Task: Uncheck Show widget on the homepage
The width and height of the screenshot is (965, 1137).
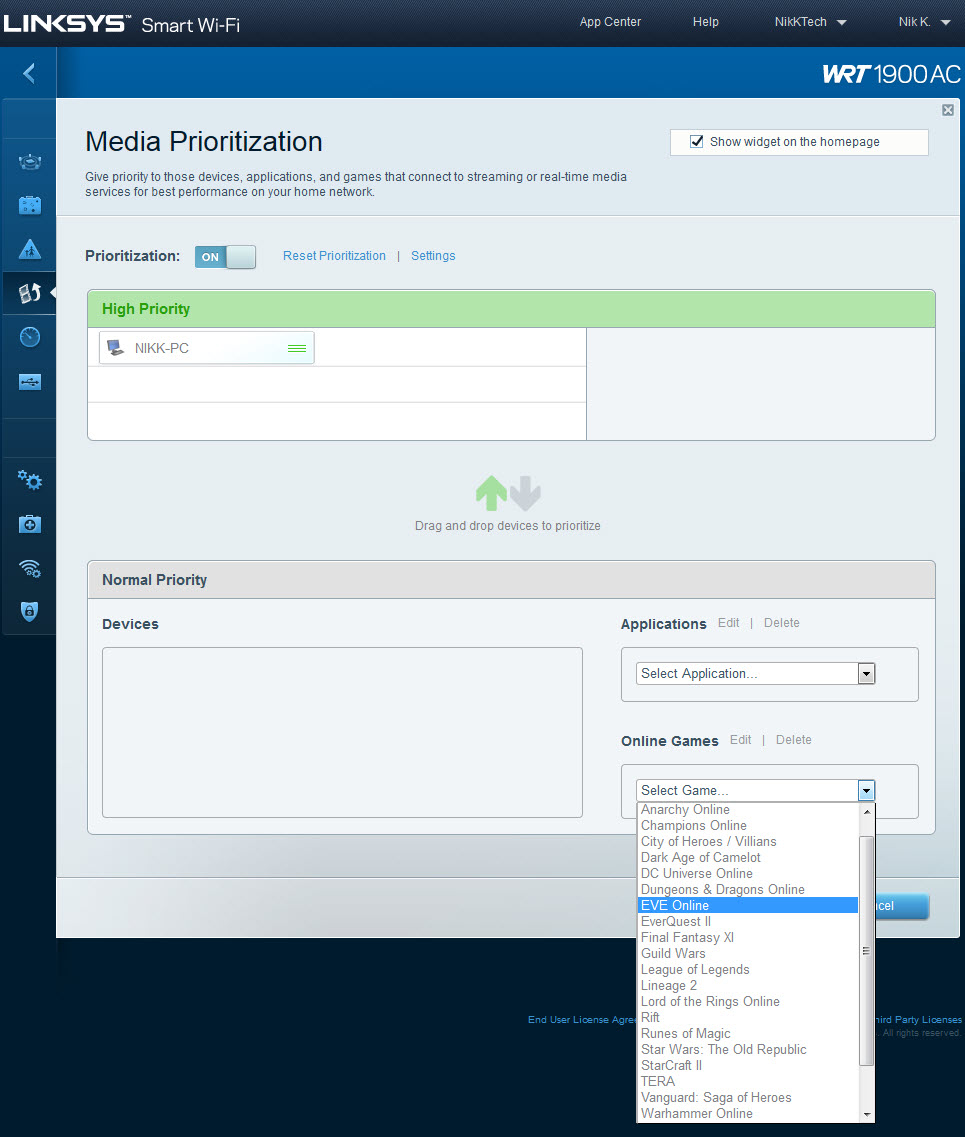Action: point(697,141)
